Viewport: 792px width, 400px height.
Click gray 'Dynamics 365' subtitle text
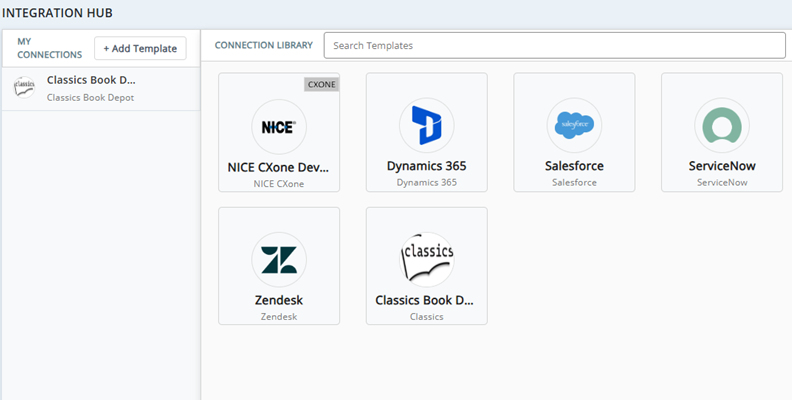426,182
